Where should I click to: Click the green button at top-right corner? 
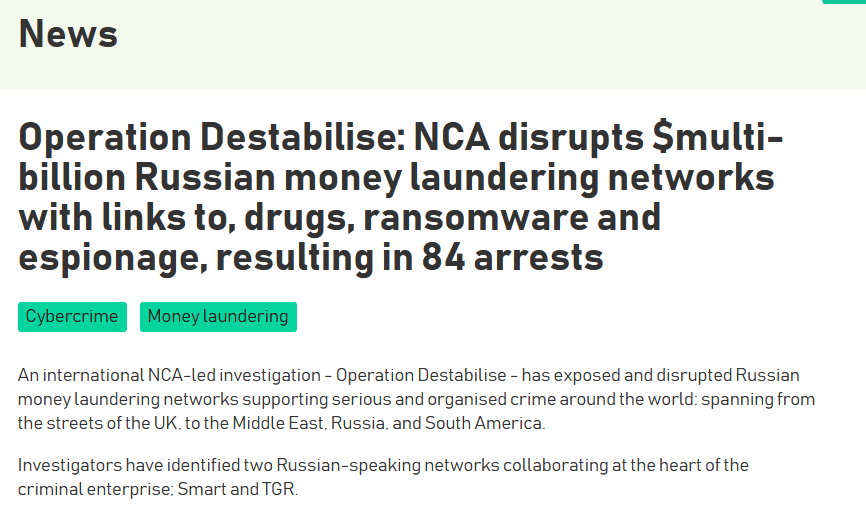coord(844,2)
